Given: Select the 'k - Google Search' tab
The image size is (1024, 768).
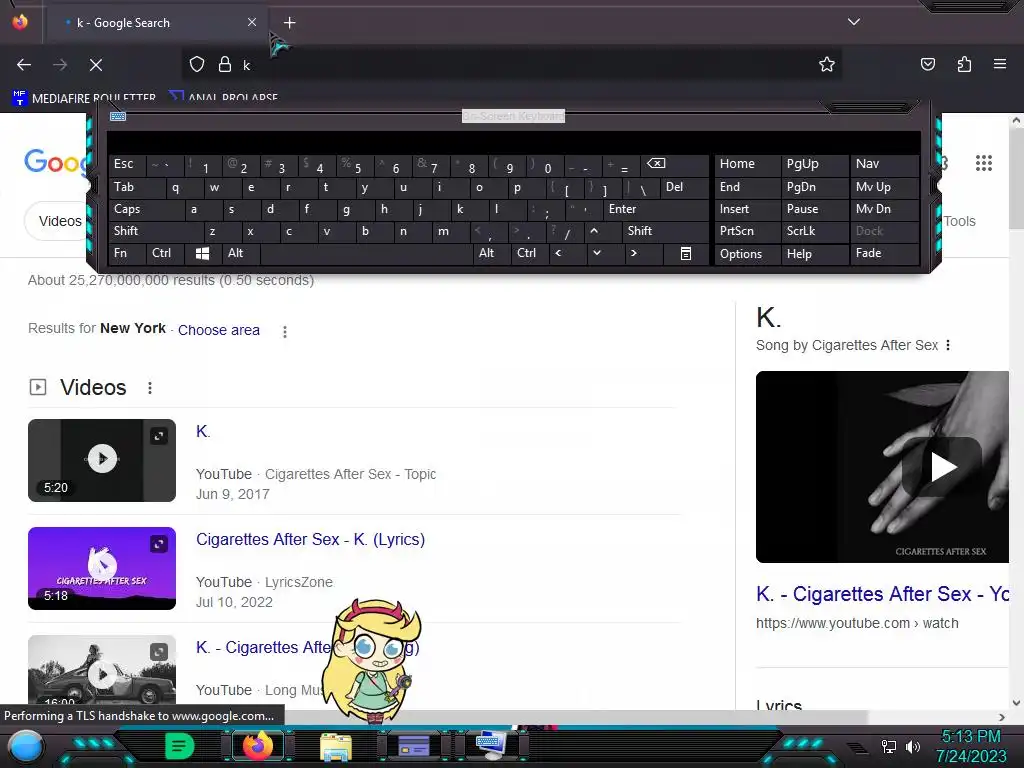Looking at the screenshot, I should tap(157, 22).
